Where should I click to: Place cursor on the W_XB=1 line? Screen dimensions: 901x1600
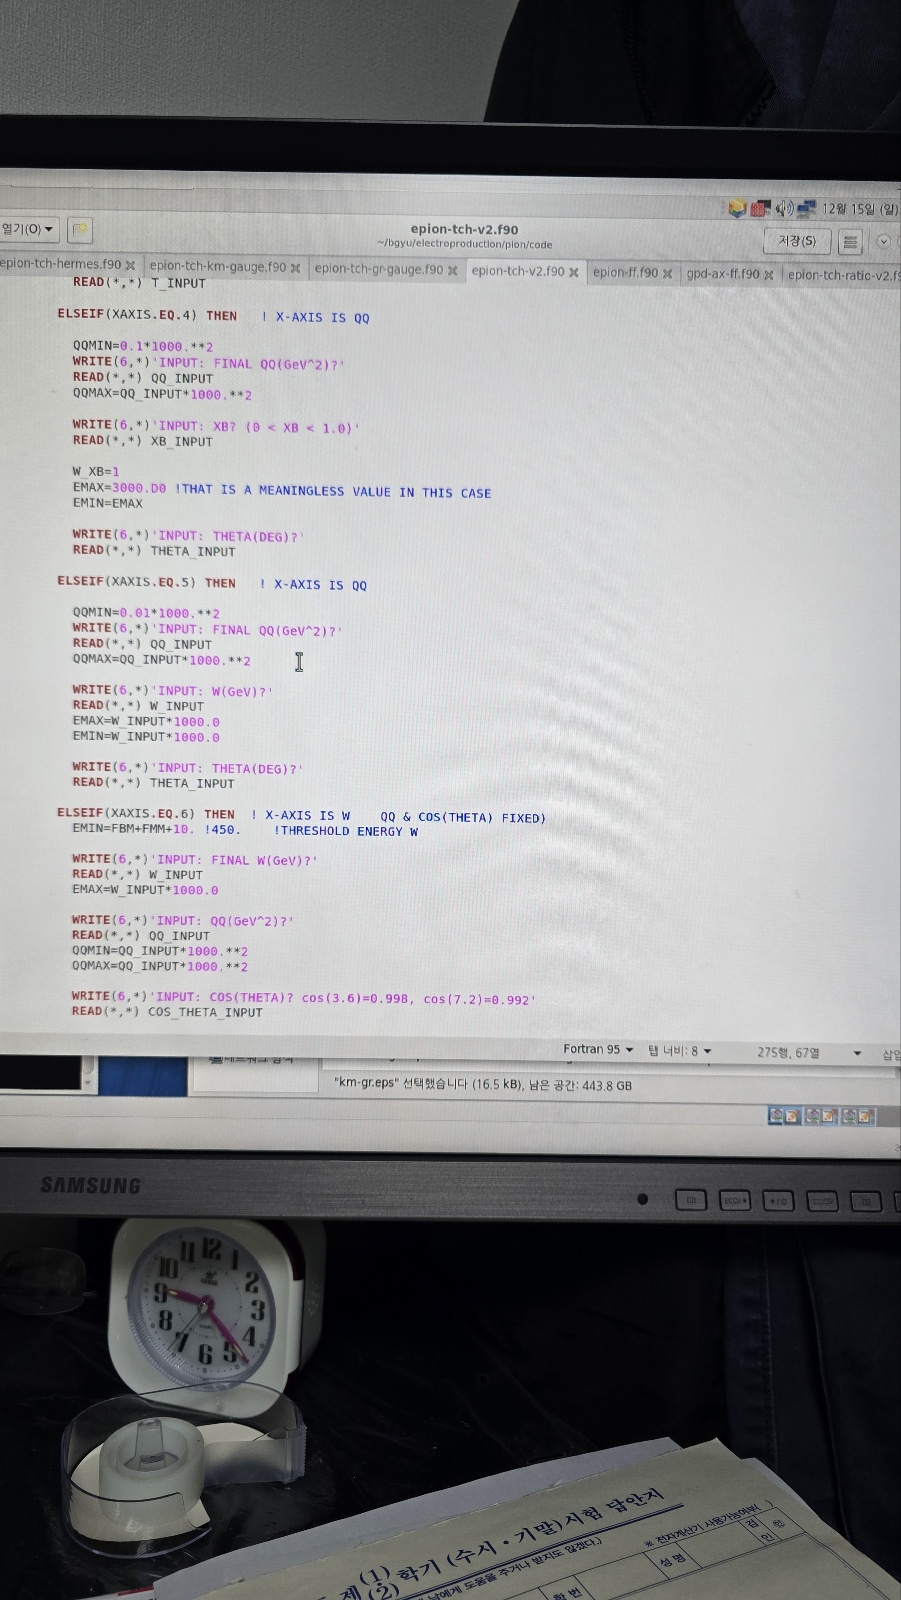[x=96, y=471]
